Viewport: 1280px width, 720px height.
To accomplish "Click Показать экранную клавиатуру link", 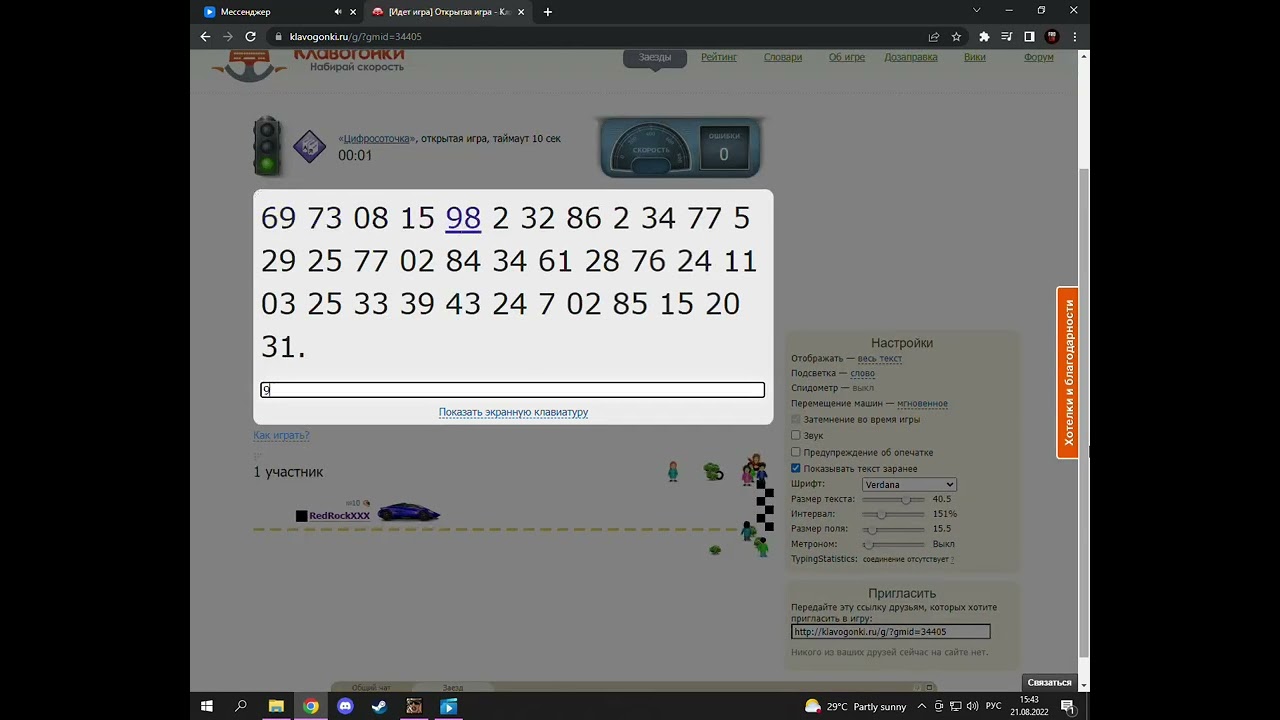I will [x=513, y=412].
